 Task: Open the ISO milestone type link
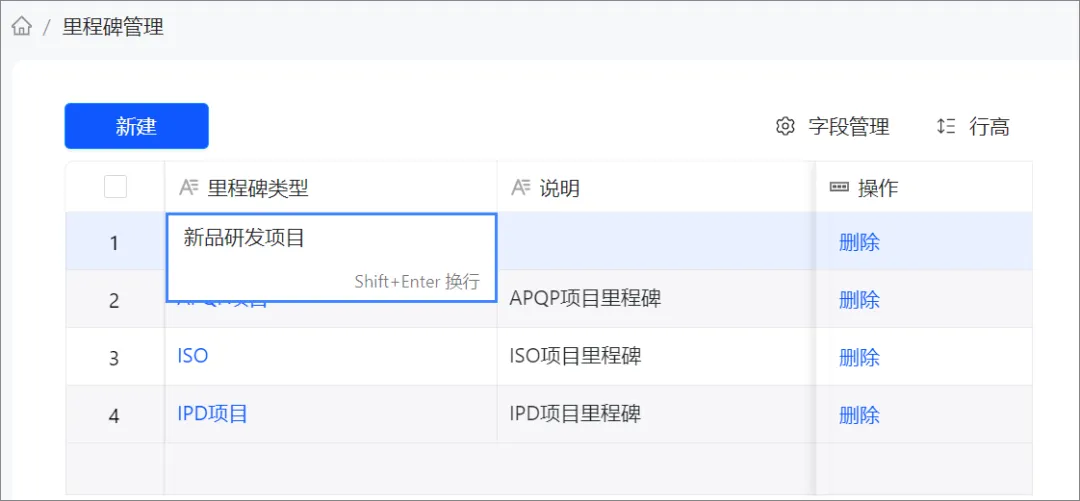(x=193, y=356)
